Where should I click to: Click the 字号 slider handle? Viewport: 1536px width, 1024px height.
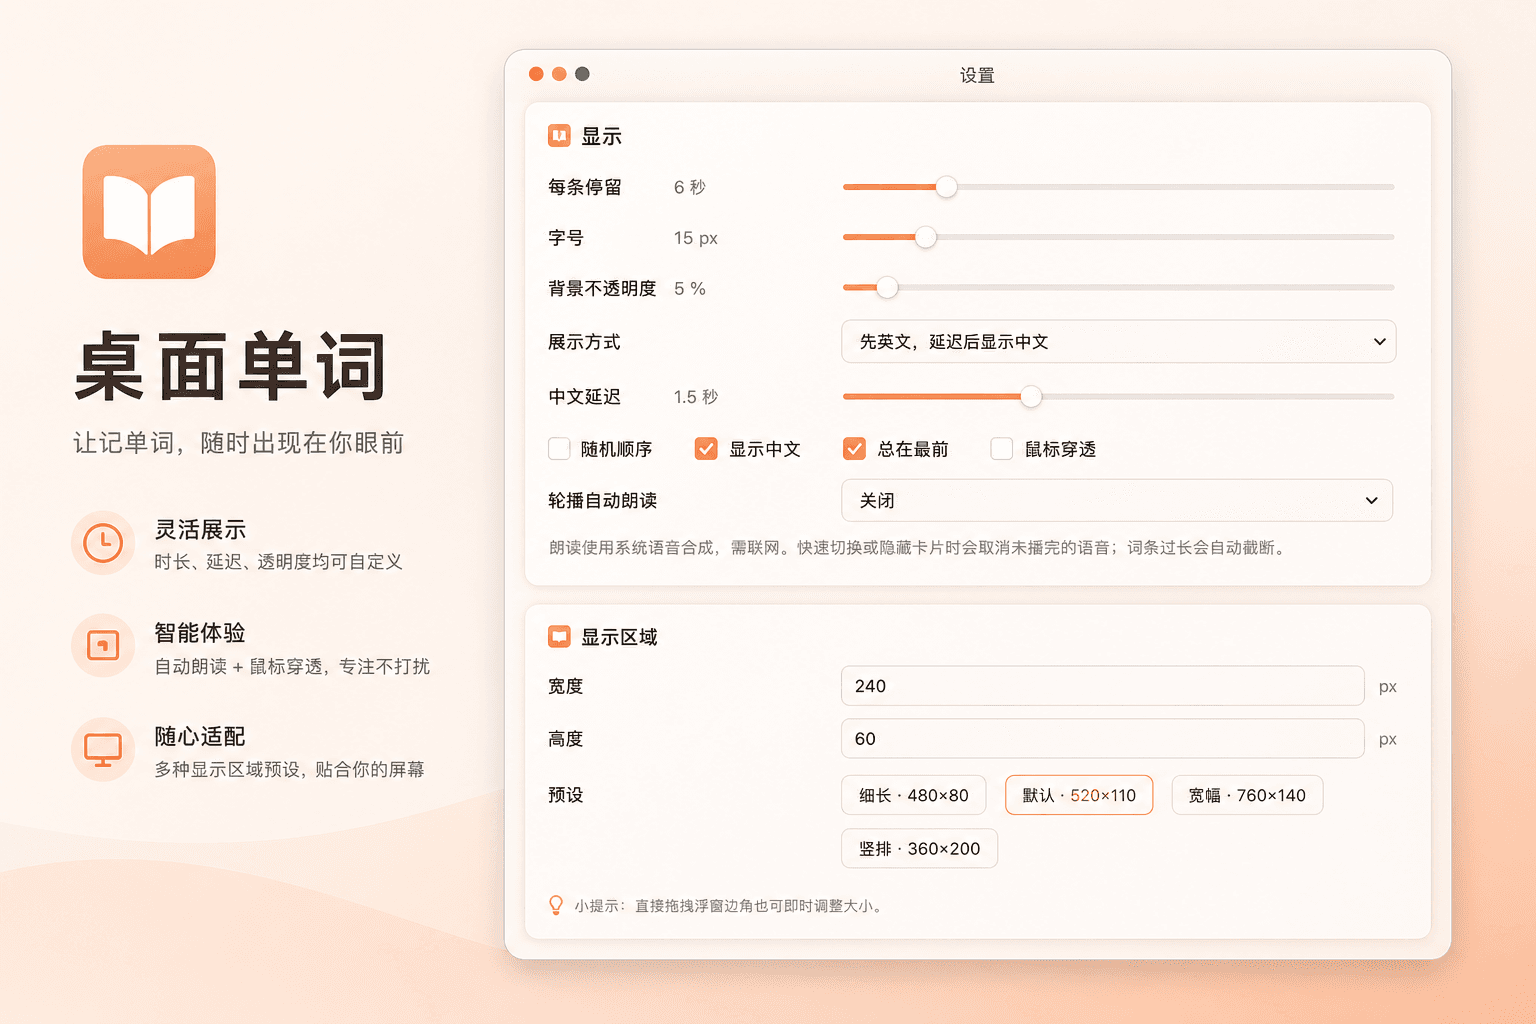[x=926, y=237]
